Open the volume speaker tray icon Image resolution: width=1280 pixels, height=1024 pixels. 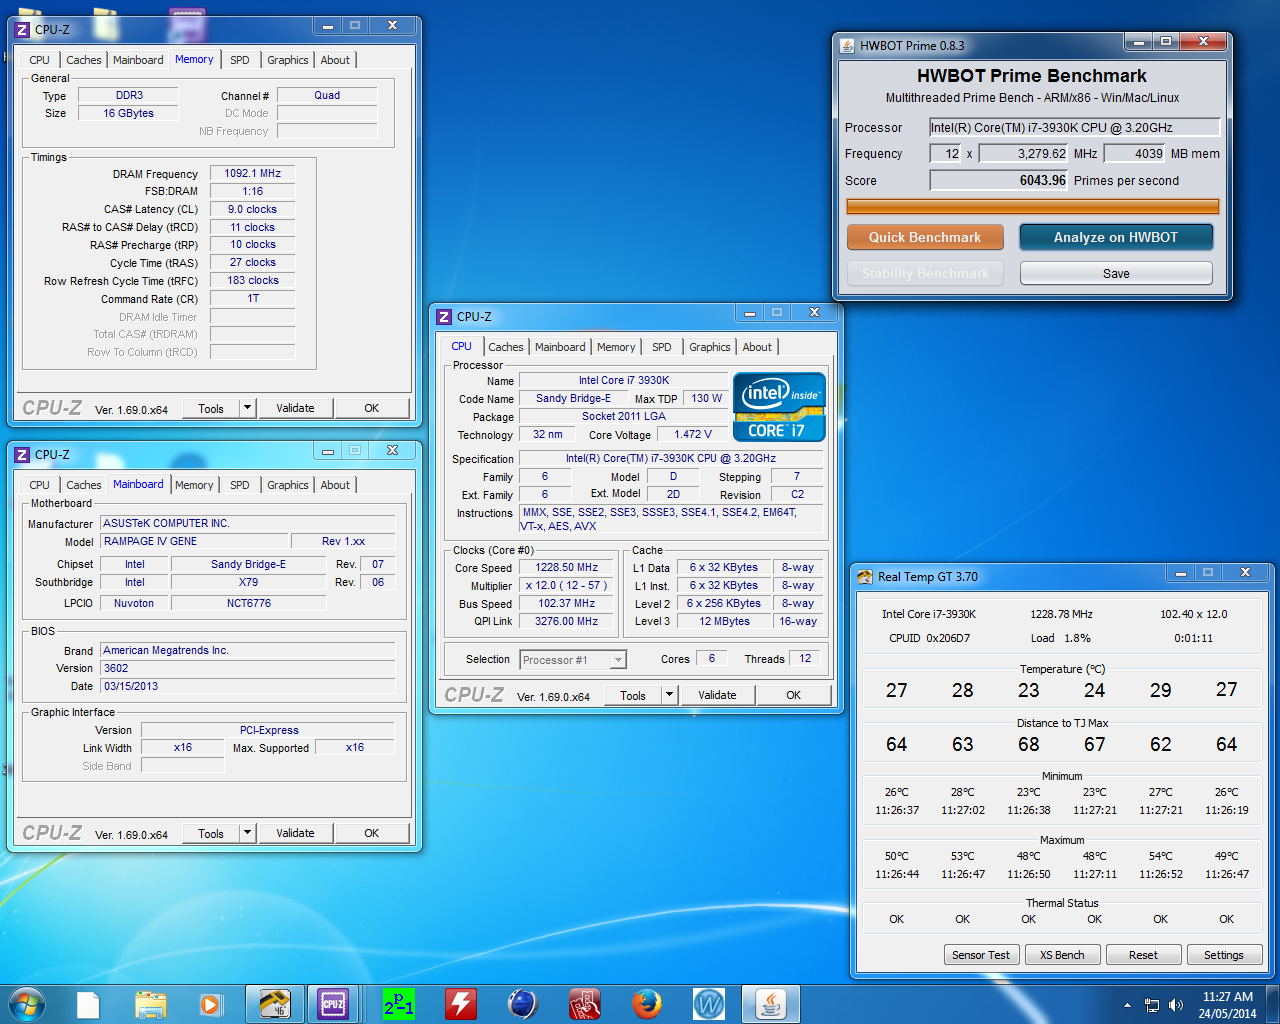click(1176, 1005)
